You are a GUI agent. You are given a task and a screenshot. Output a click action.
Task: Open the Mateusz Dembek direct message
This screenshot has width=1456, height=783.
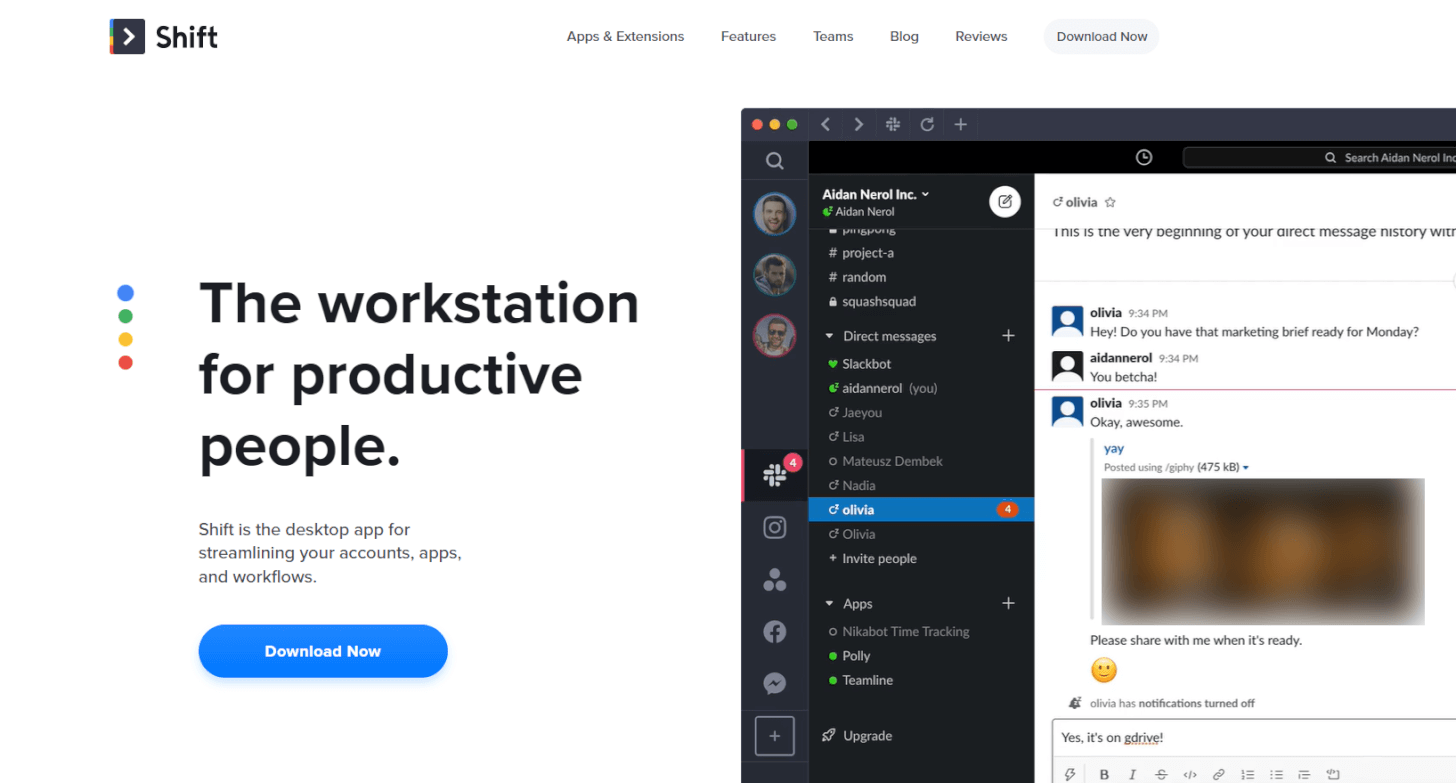pyautogui.click(x=886, y=461)
